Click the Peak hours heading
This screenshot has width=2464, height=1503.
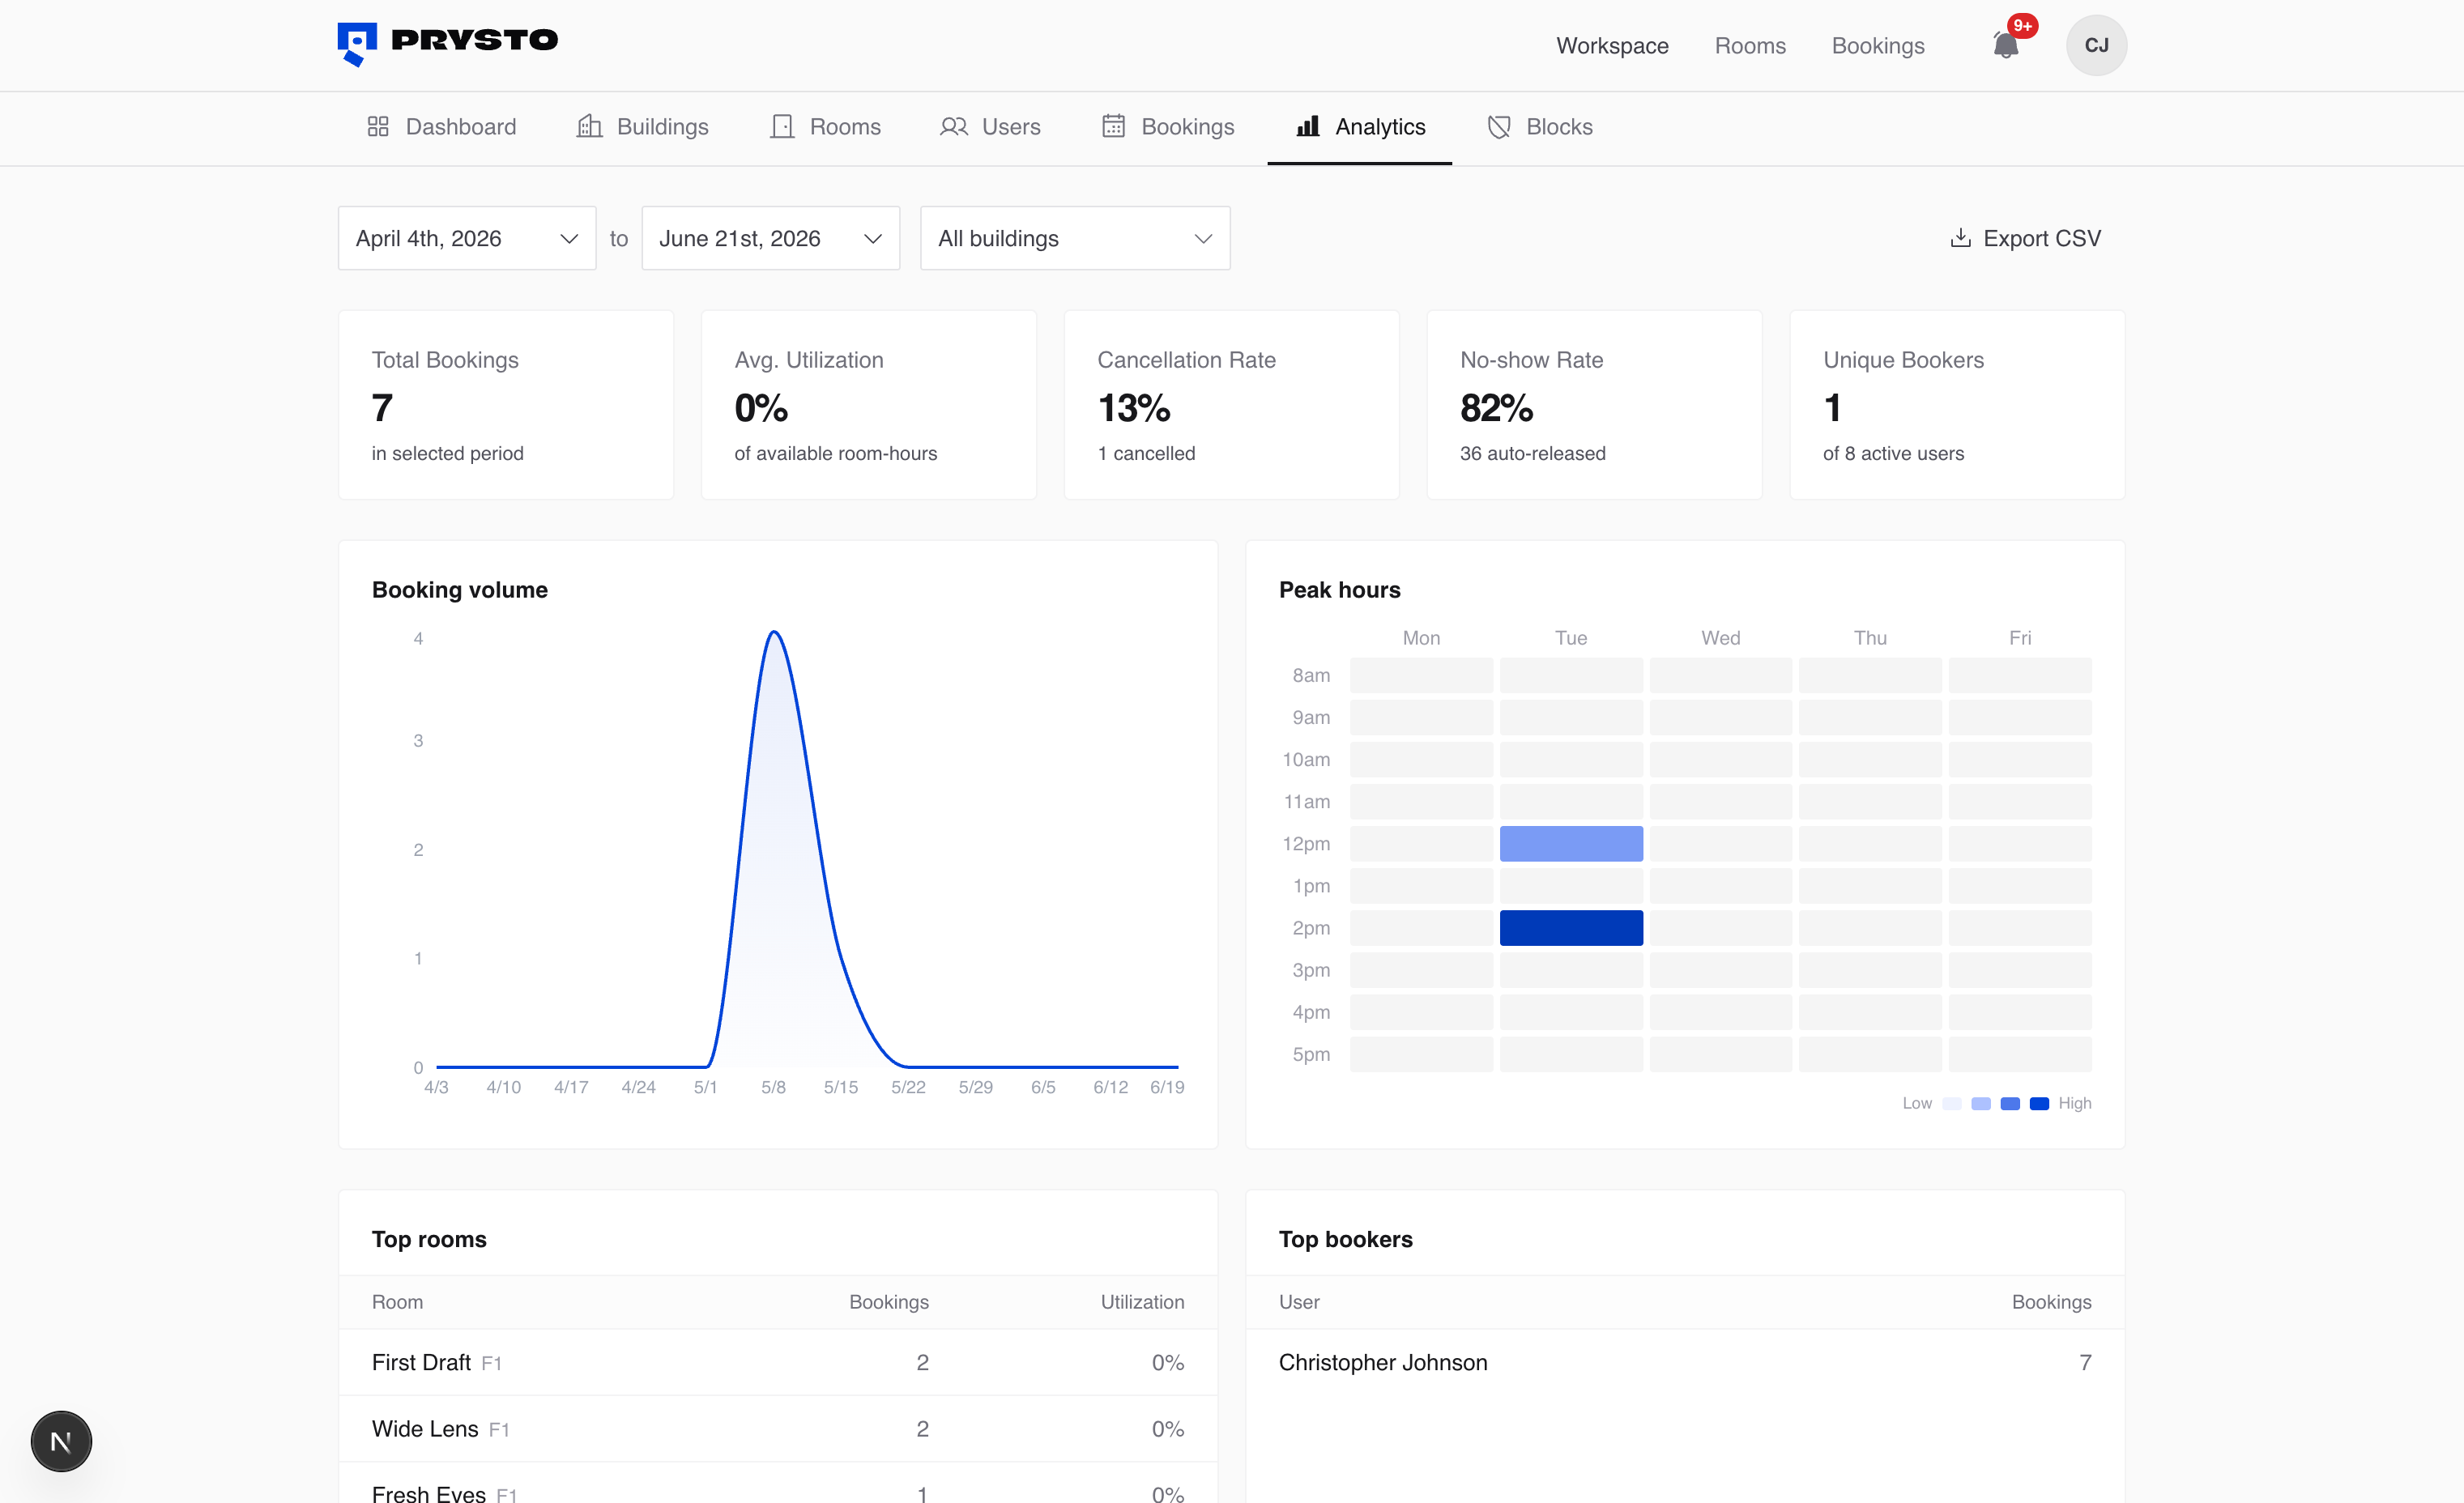1339,590
